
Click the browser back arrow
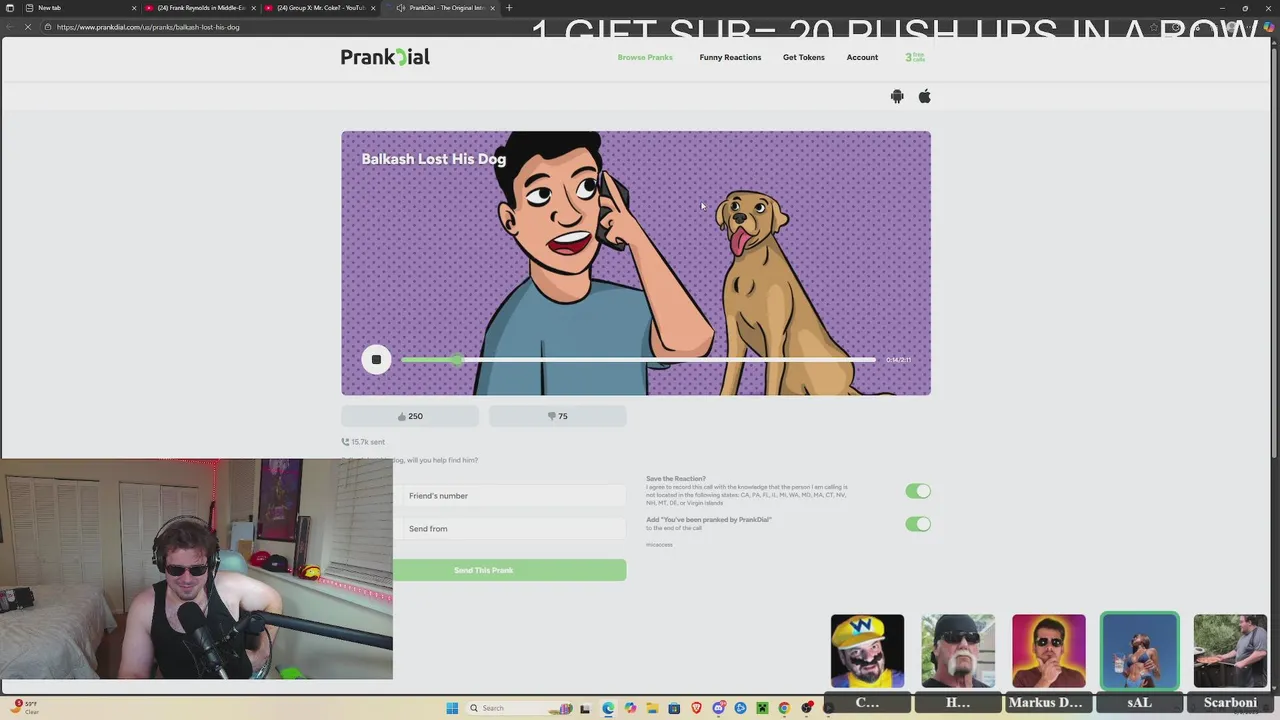[10, 27]
